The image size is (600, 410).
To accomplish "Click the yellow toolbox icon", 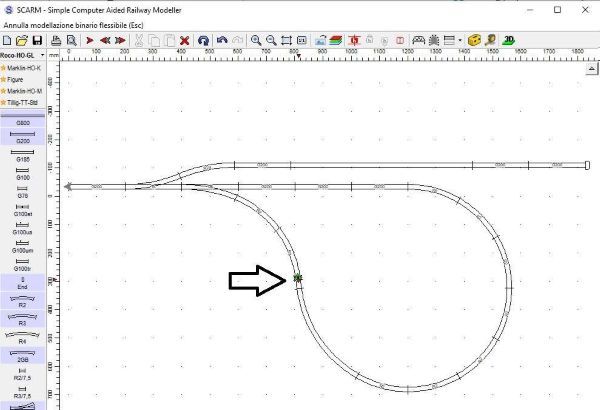I will pyautogui.click(x=474, y=41).
